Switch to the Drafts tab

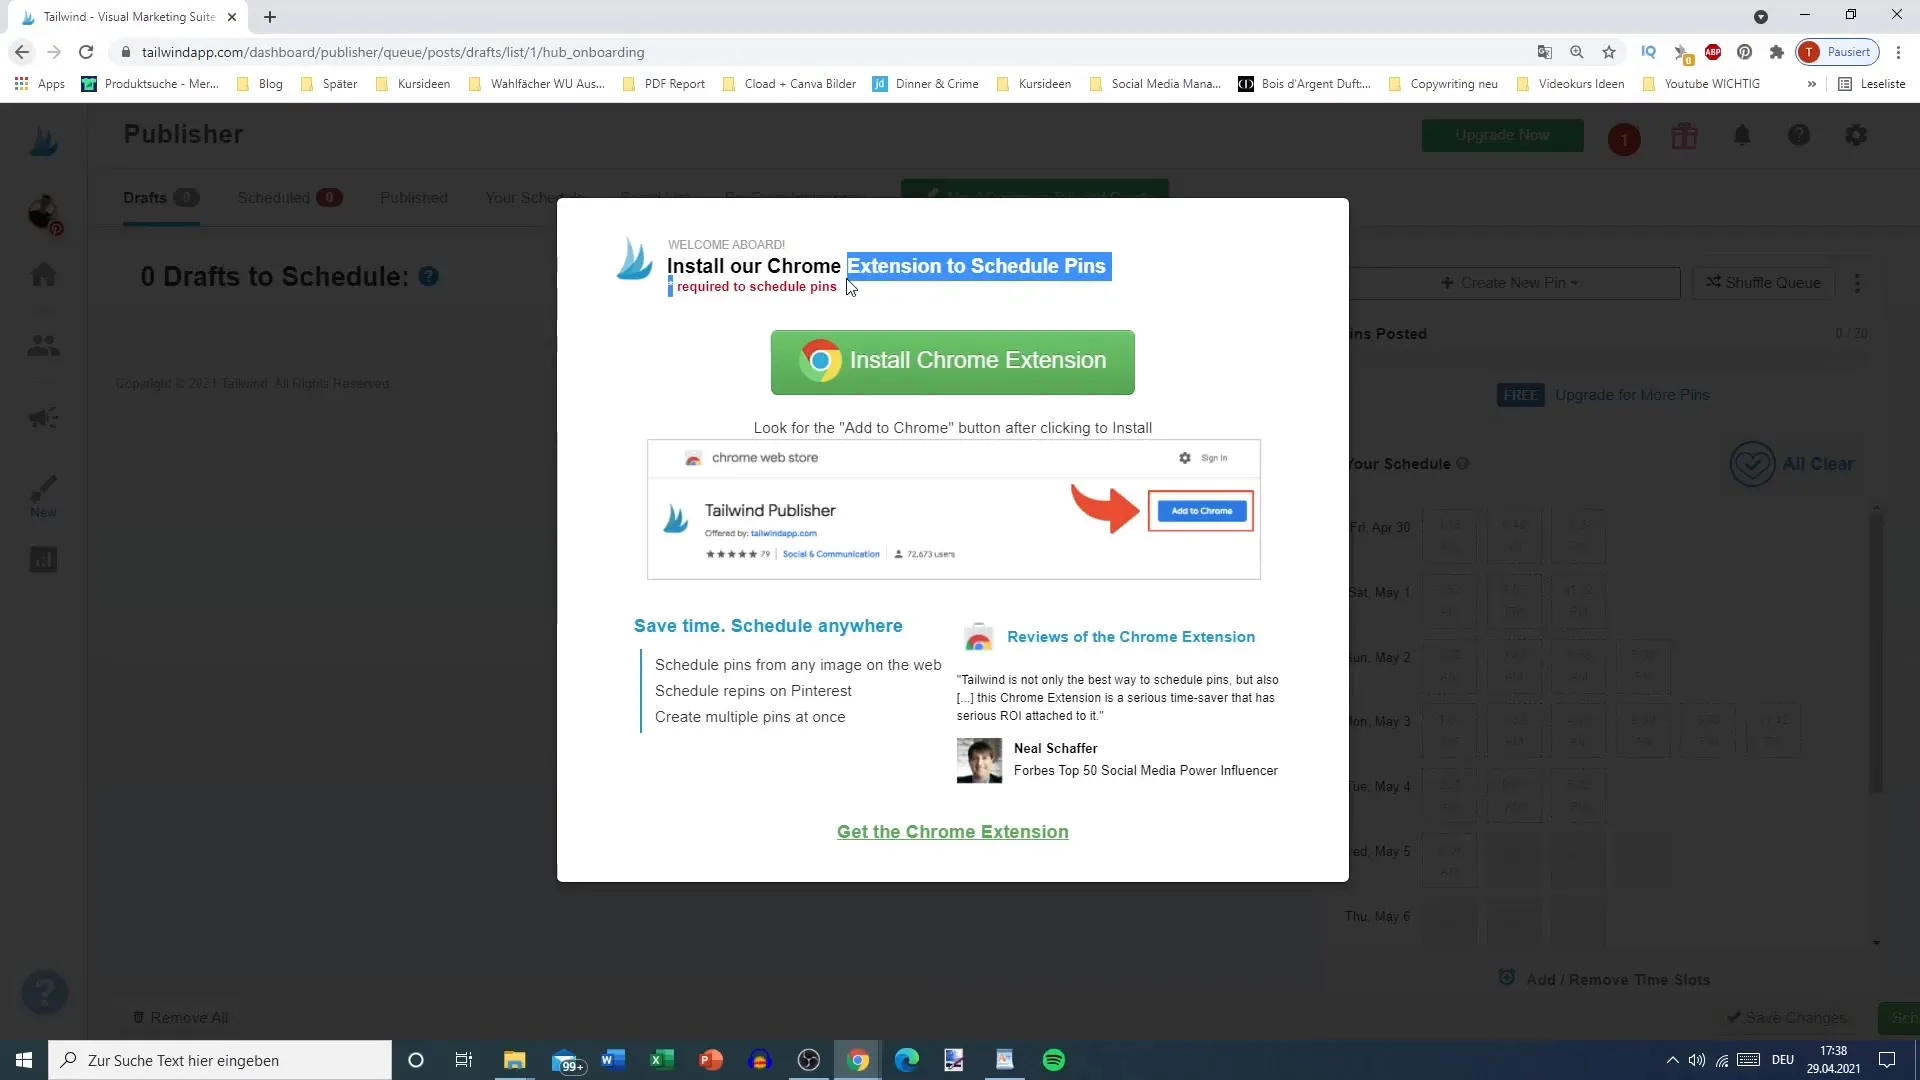pyautogui.click(x=160, y=198)
